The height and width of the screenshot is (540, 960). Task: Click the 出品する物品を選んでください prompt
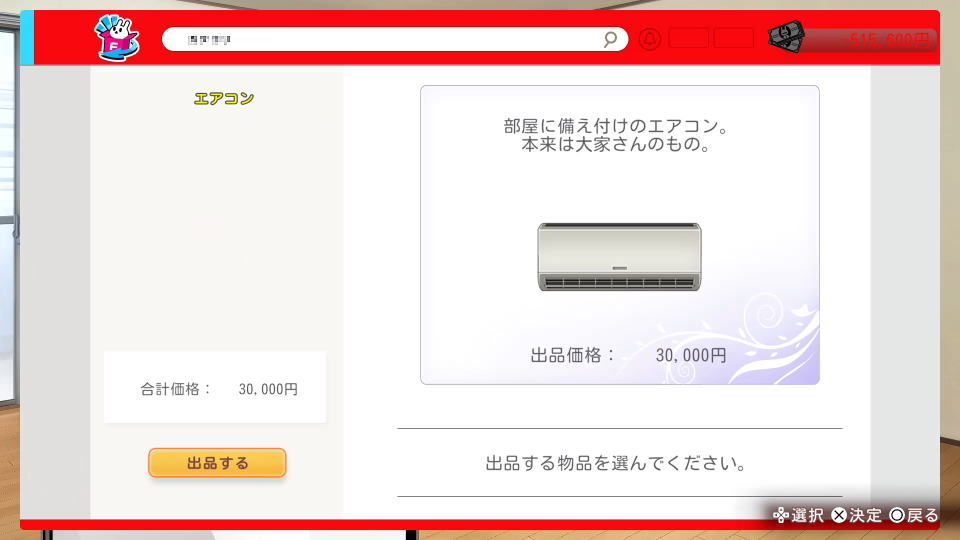click(x=616, y=463)
